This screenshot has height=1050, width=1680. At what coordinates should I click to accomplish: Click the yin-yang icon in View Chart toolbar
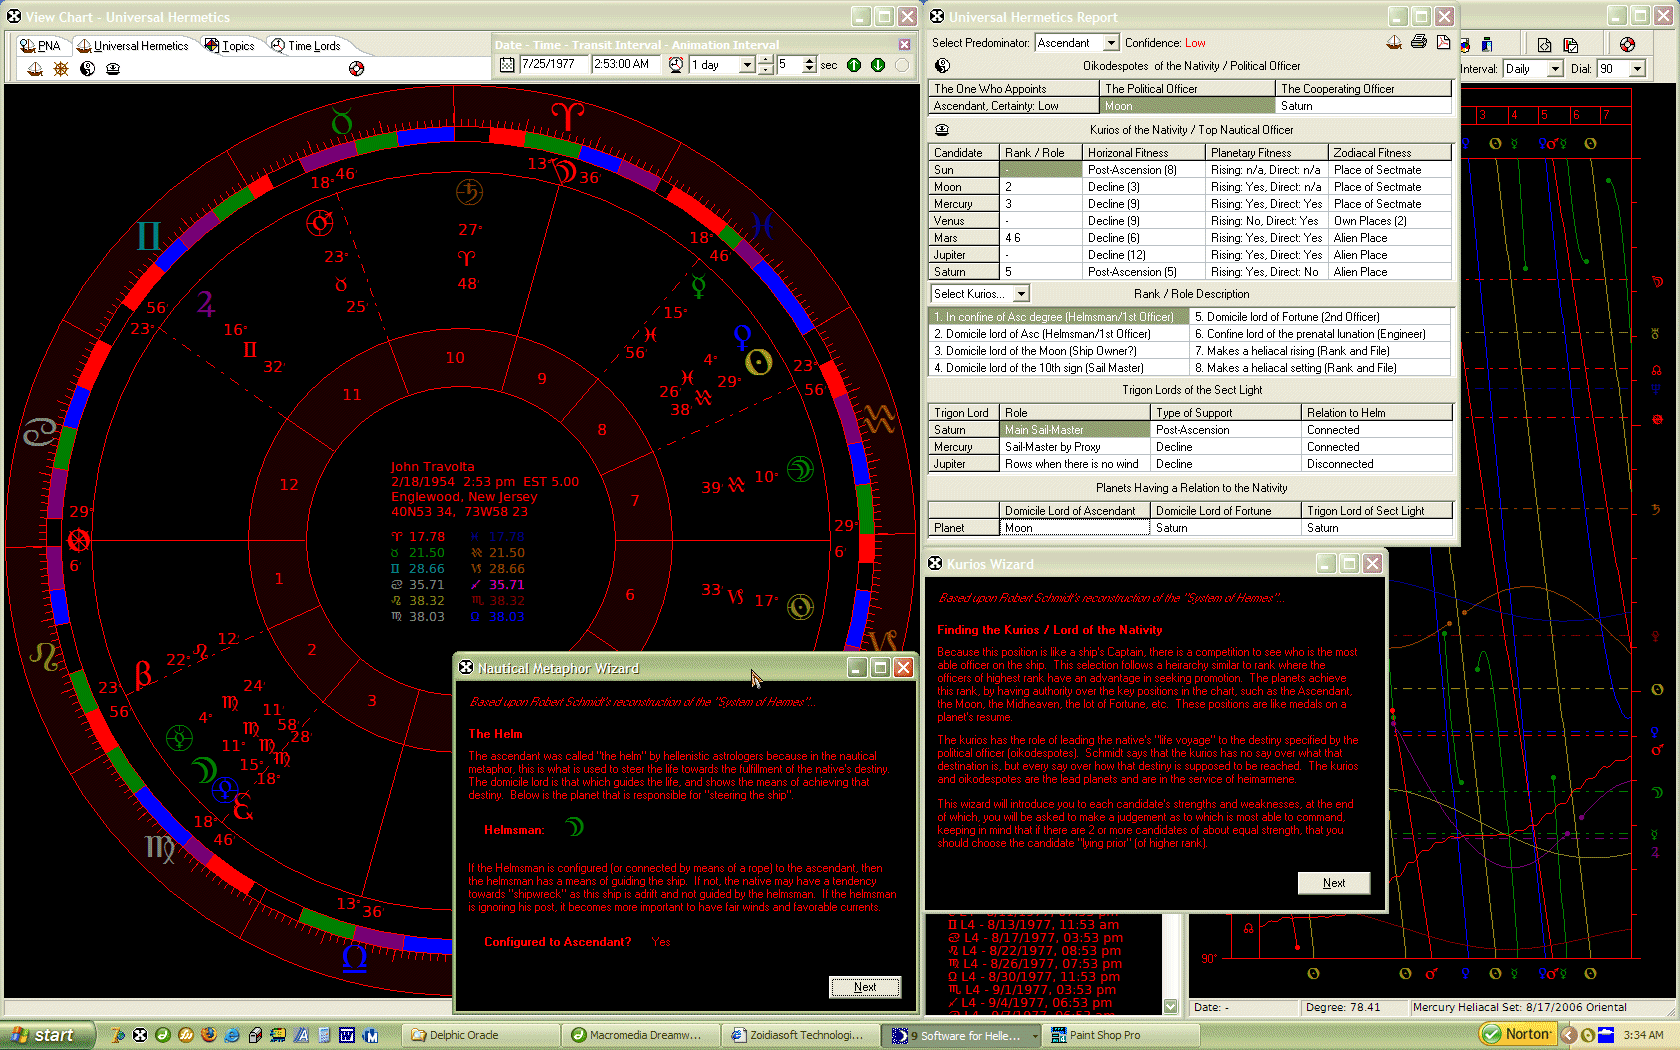coord(87,68)
